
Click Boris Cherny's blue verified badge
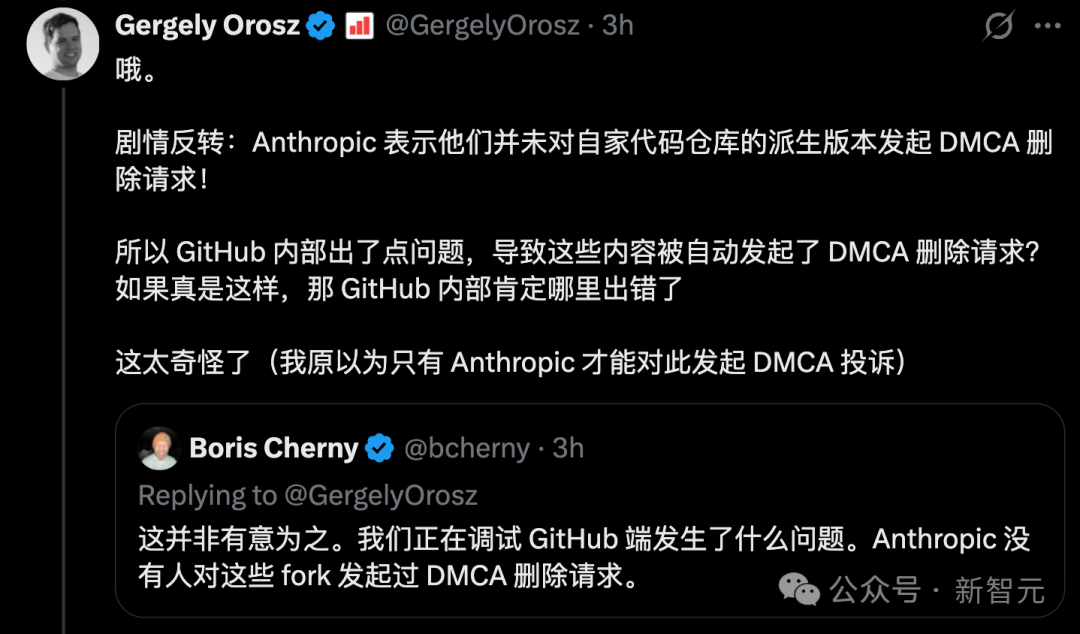click(379, 448)
